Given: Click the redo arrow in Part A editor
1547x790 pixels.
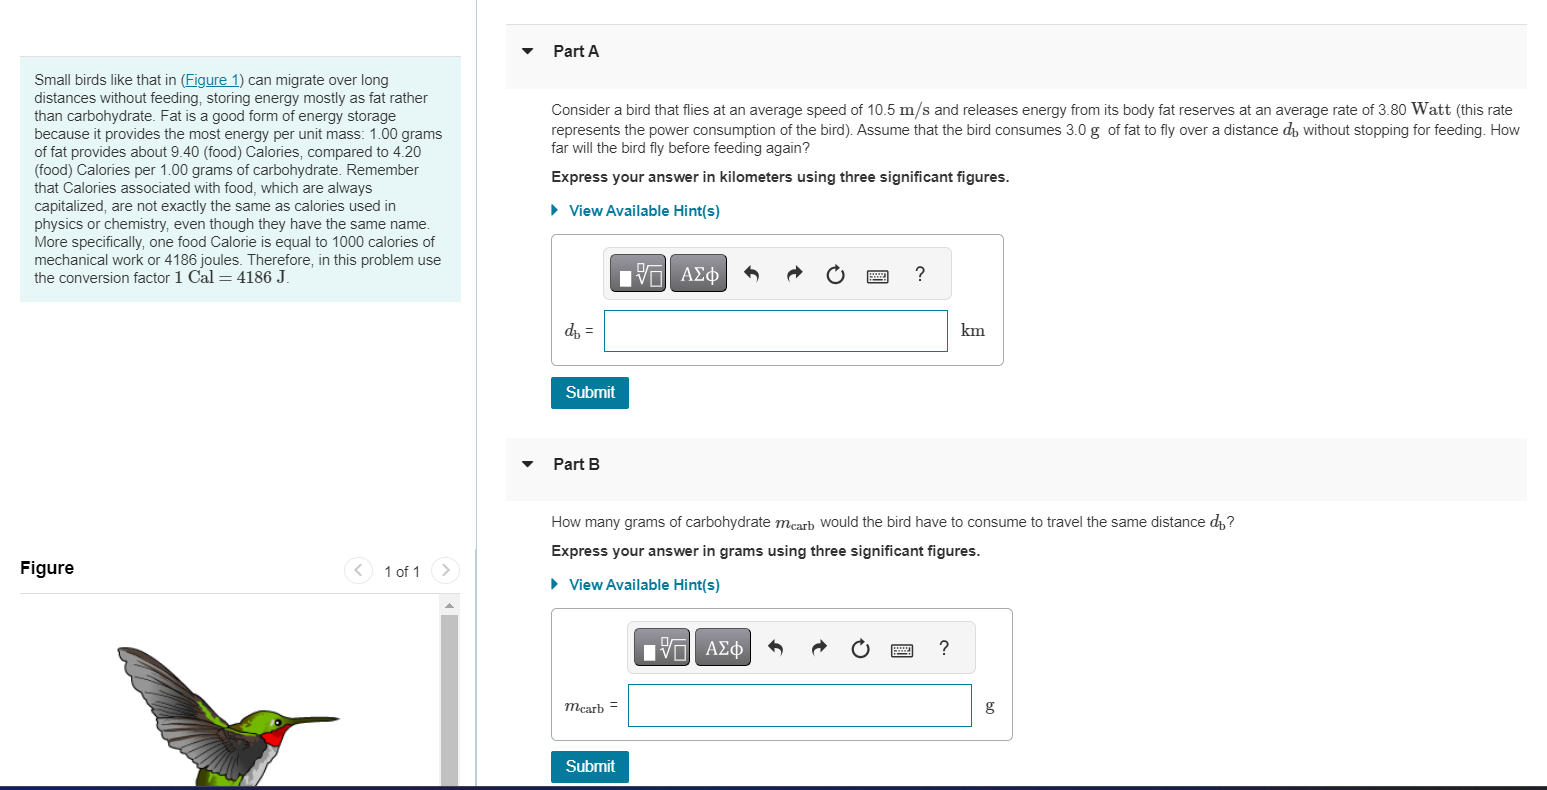Looking at the screenshot, I should 793,273.
